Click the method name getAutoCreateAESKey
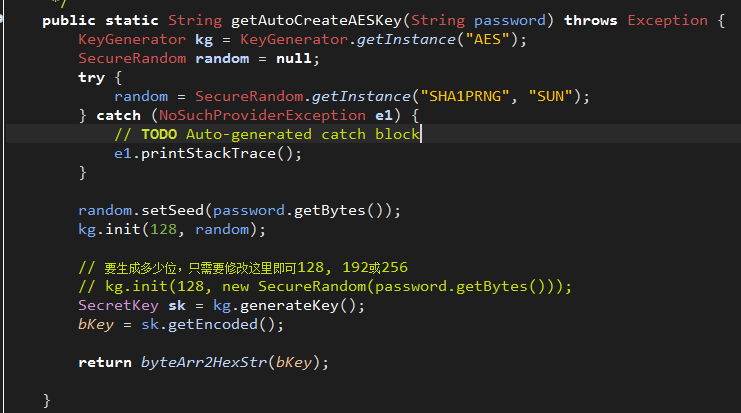 point(316,21)
